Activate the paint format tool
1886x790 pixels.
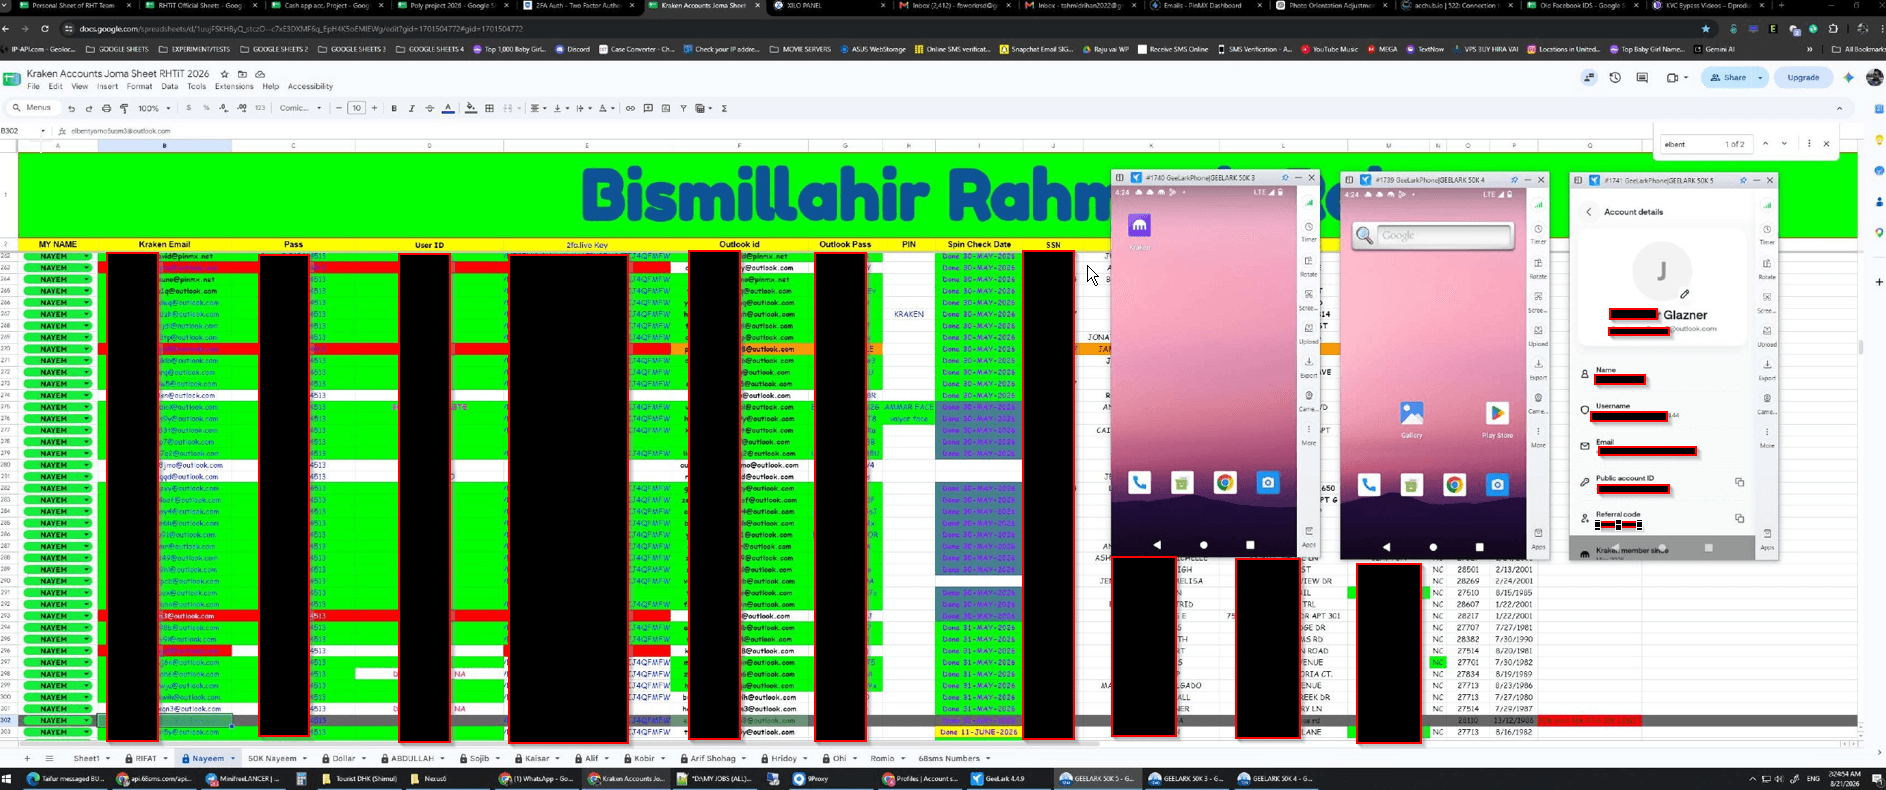coord(124,108)
